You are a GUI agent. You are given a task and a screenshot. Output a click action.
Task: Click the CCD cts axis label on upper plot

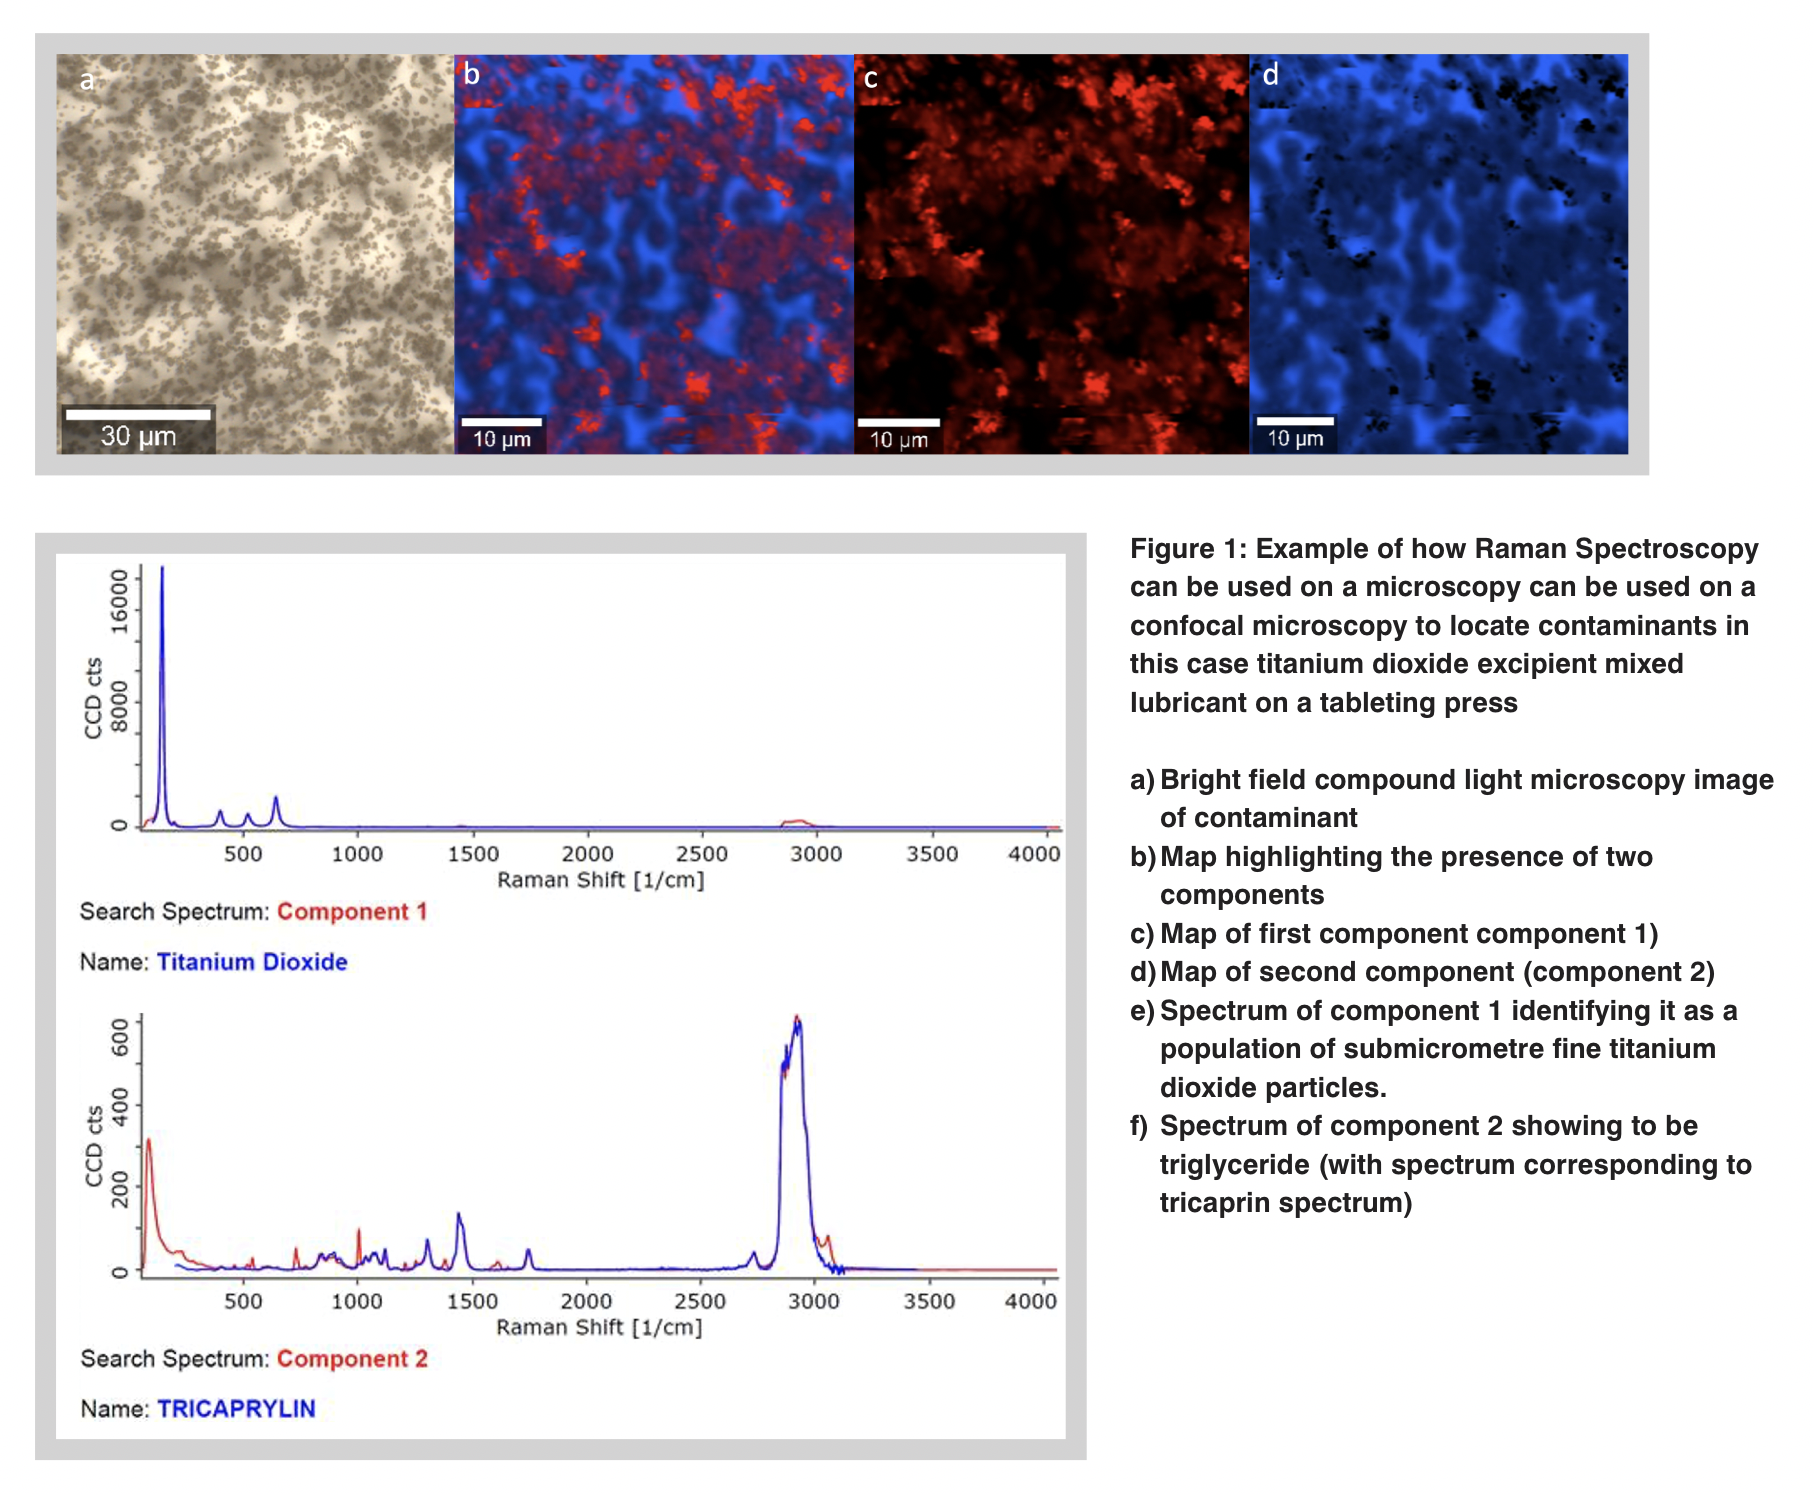(93, 698)
